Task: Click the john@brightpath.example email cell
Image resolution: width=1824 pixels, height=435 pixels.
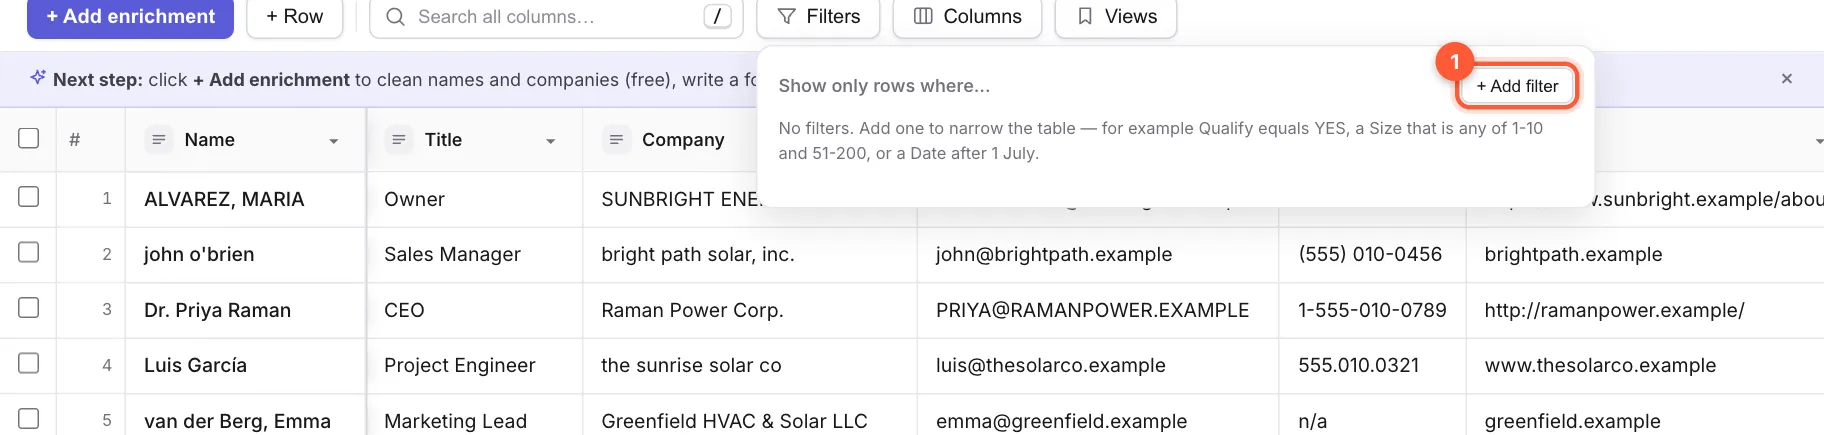Action: [1098, 254]
